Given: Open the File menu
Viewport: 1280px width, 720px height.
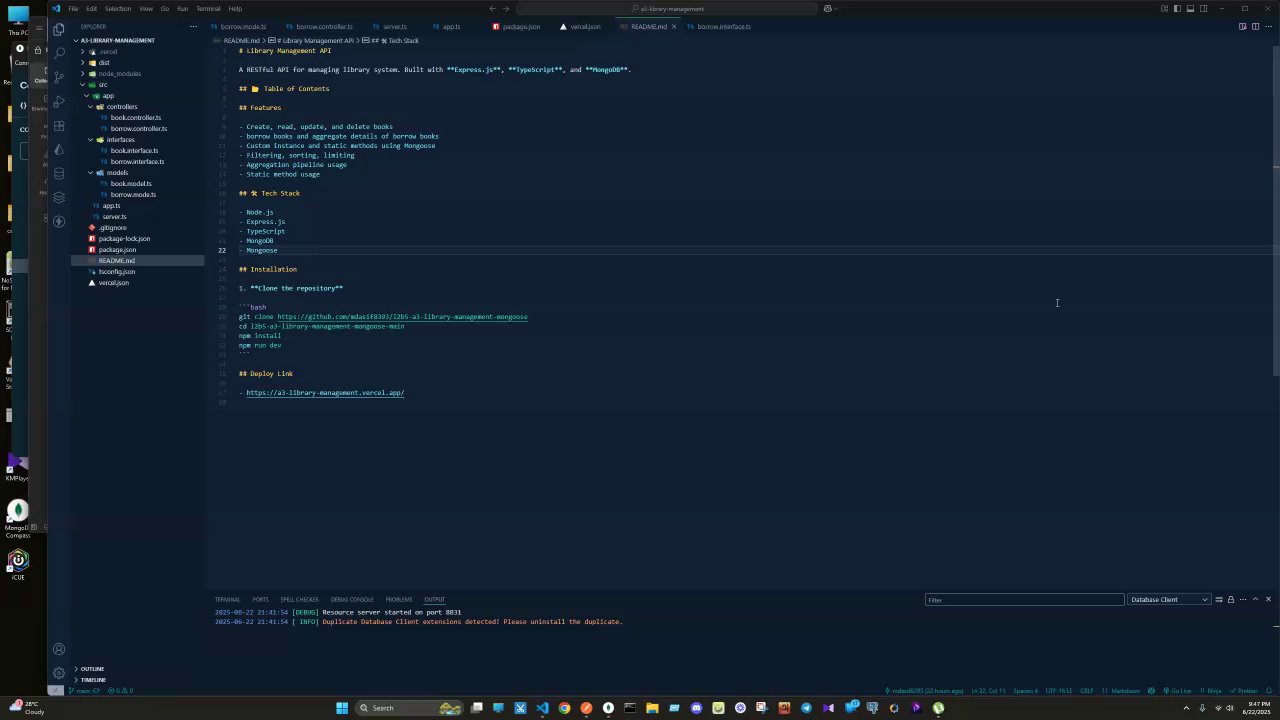Looking at the screenshot, I should [73, 9].
